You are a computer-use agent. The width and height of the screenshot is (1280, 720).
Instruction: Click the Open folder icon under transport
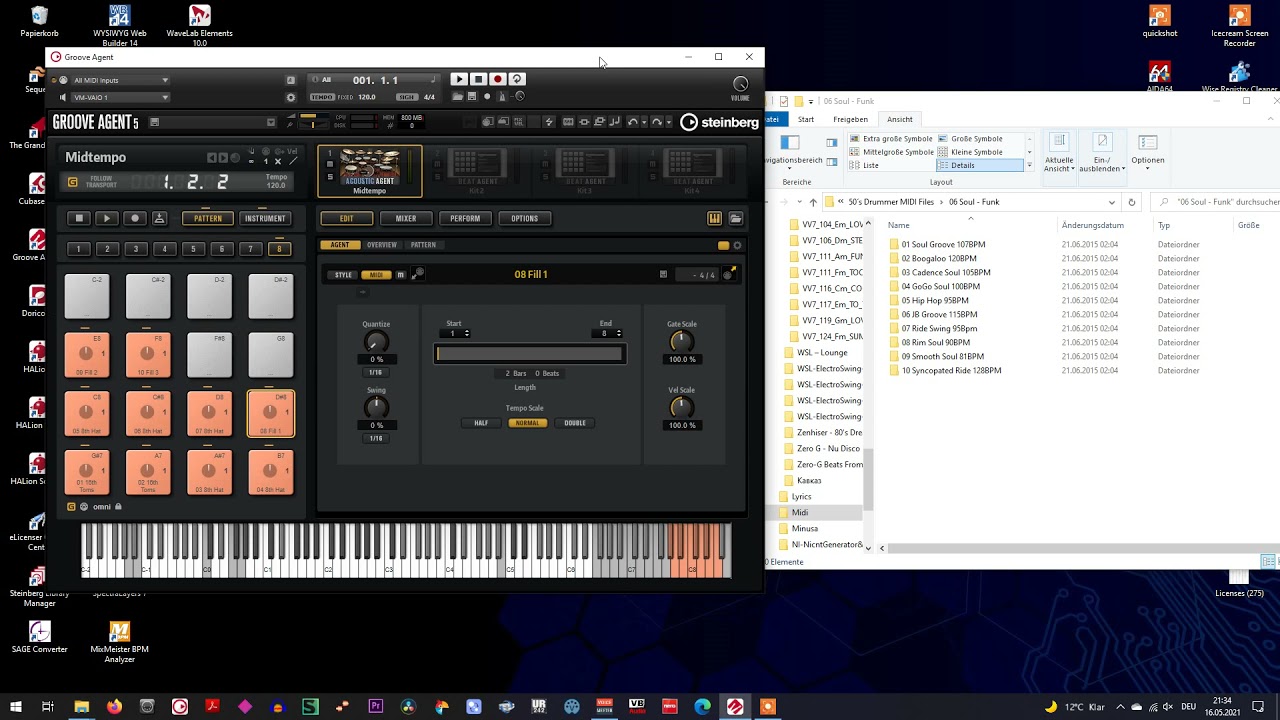point(457,97)
